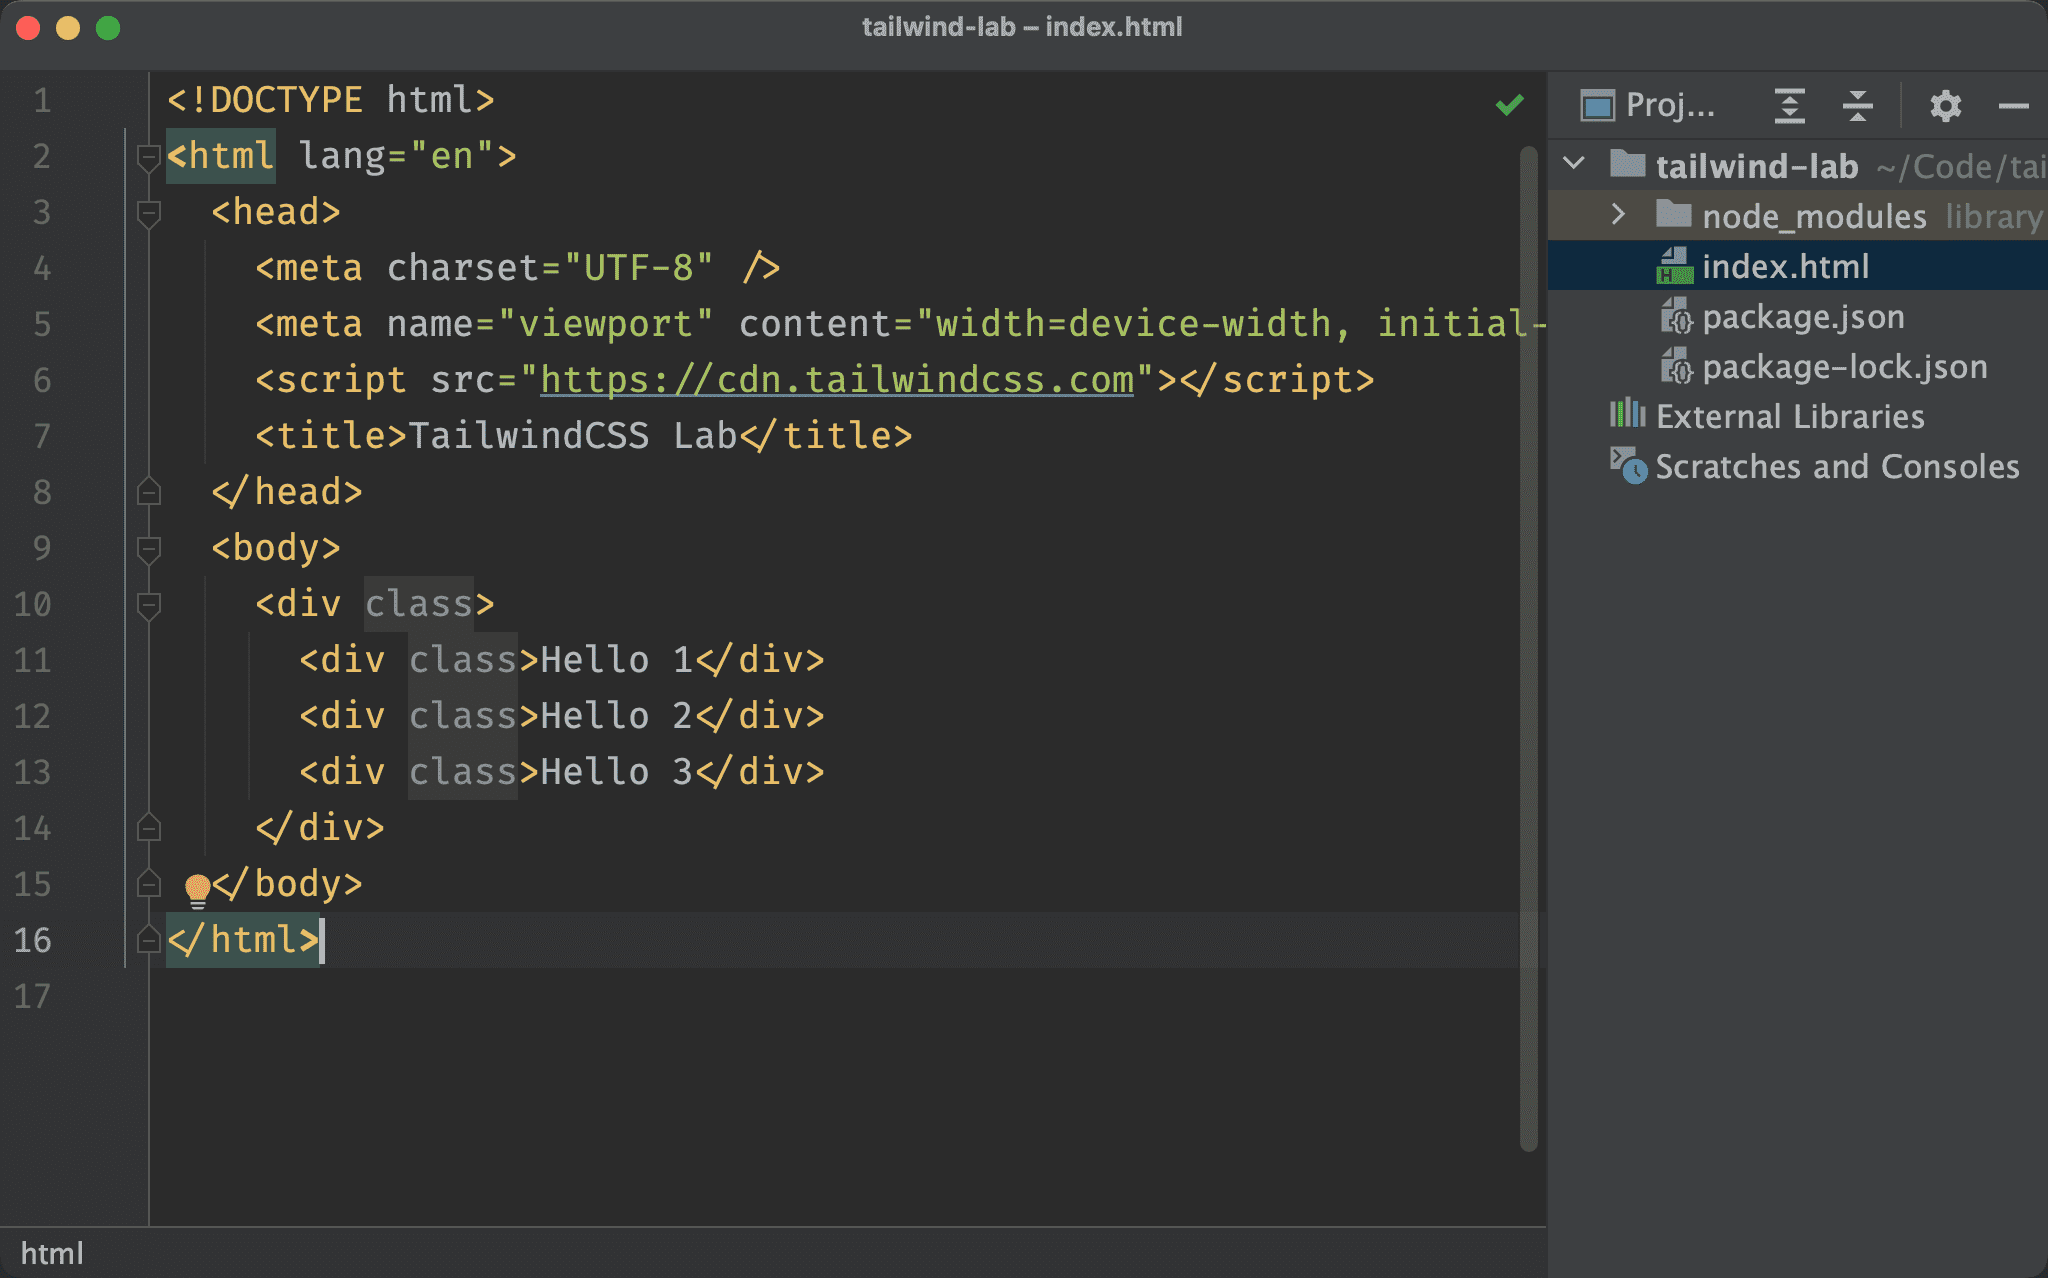Click the closing html tag on line 16
Viewport: 2048px width, 1278px height.
pos(243,940)
